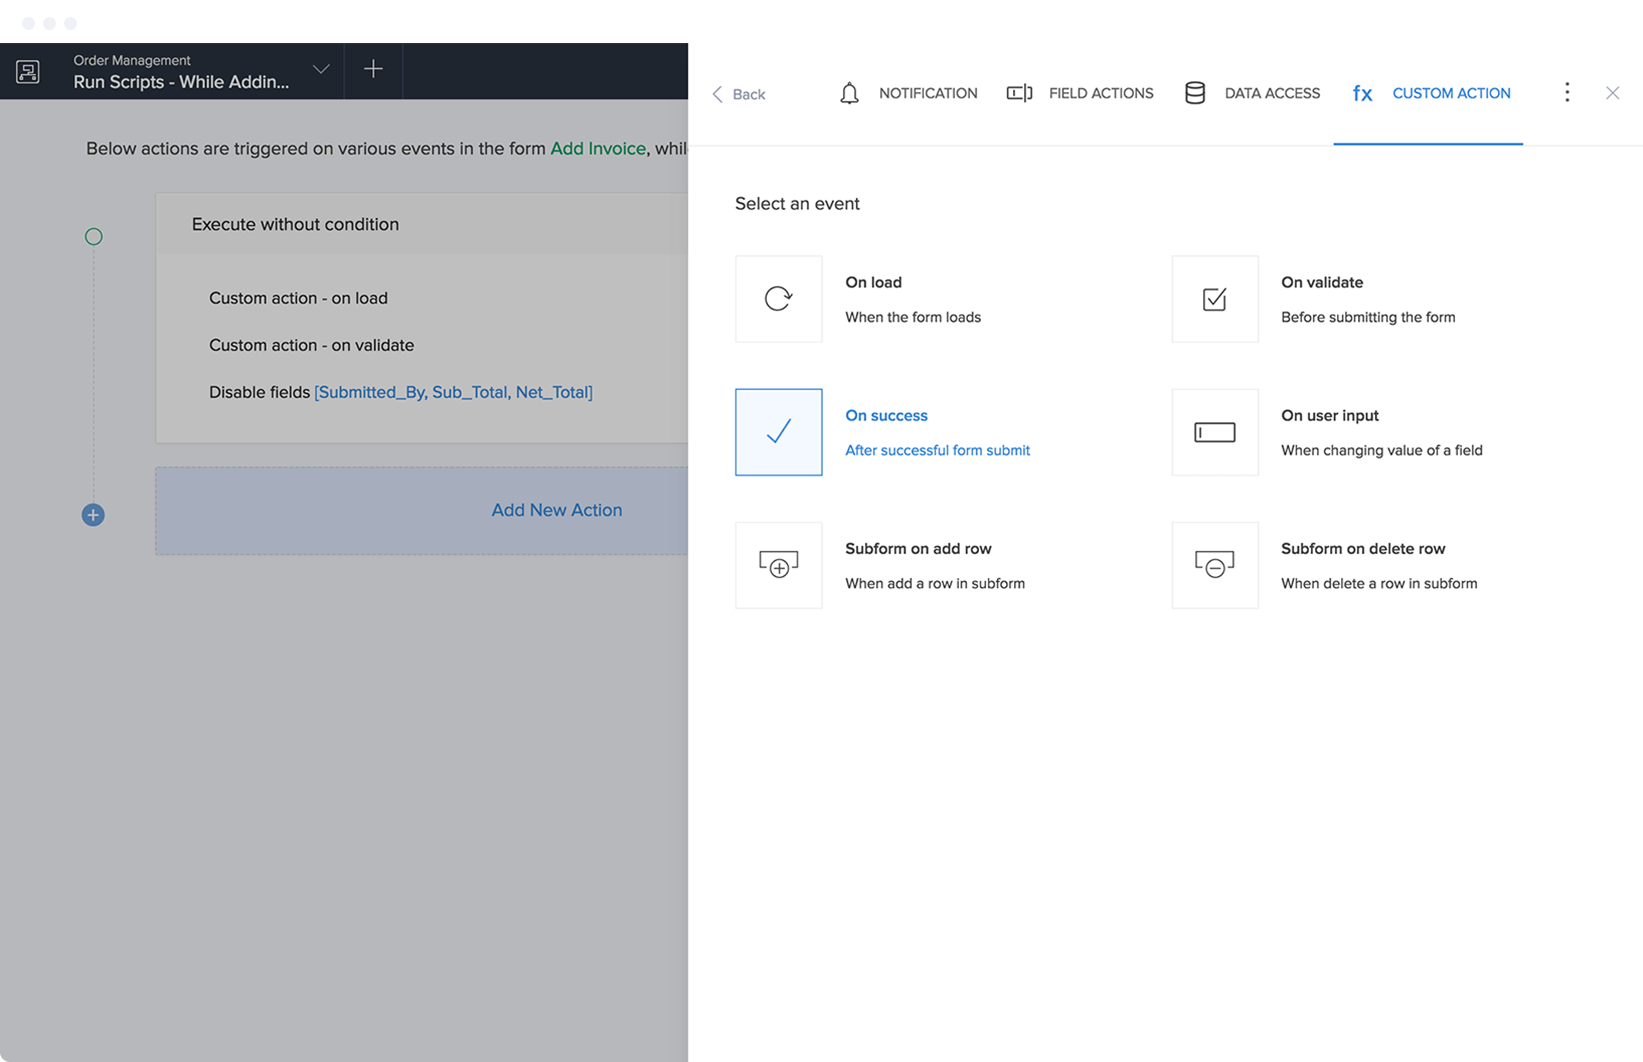Select Subform on delete row icon
This screenshot has height=1062, width=1643.
[x=1214, y=565]
